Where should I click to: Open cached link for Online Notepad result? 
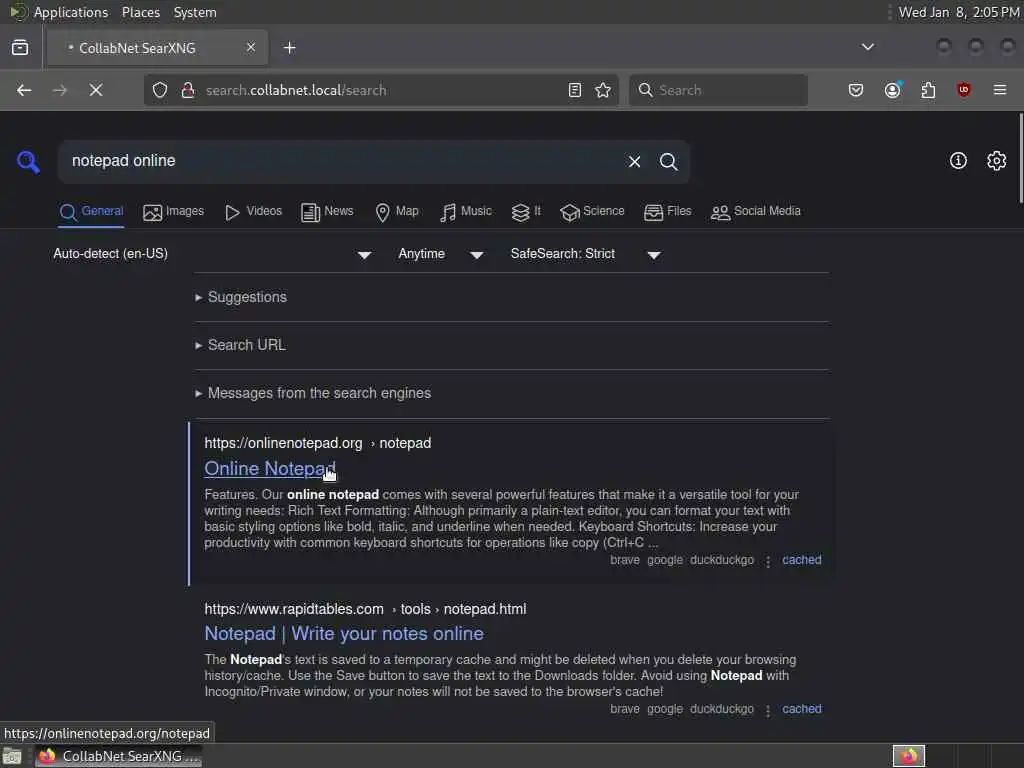(802, 560)
